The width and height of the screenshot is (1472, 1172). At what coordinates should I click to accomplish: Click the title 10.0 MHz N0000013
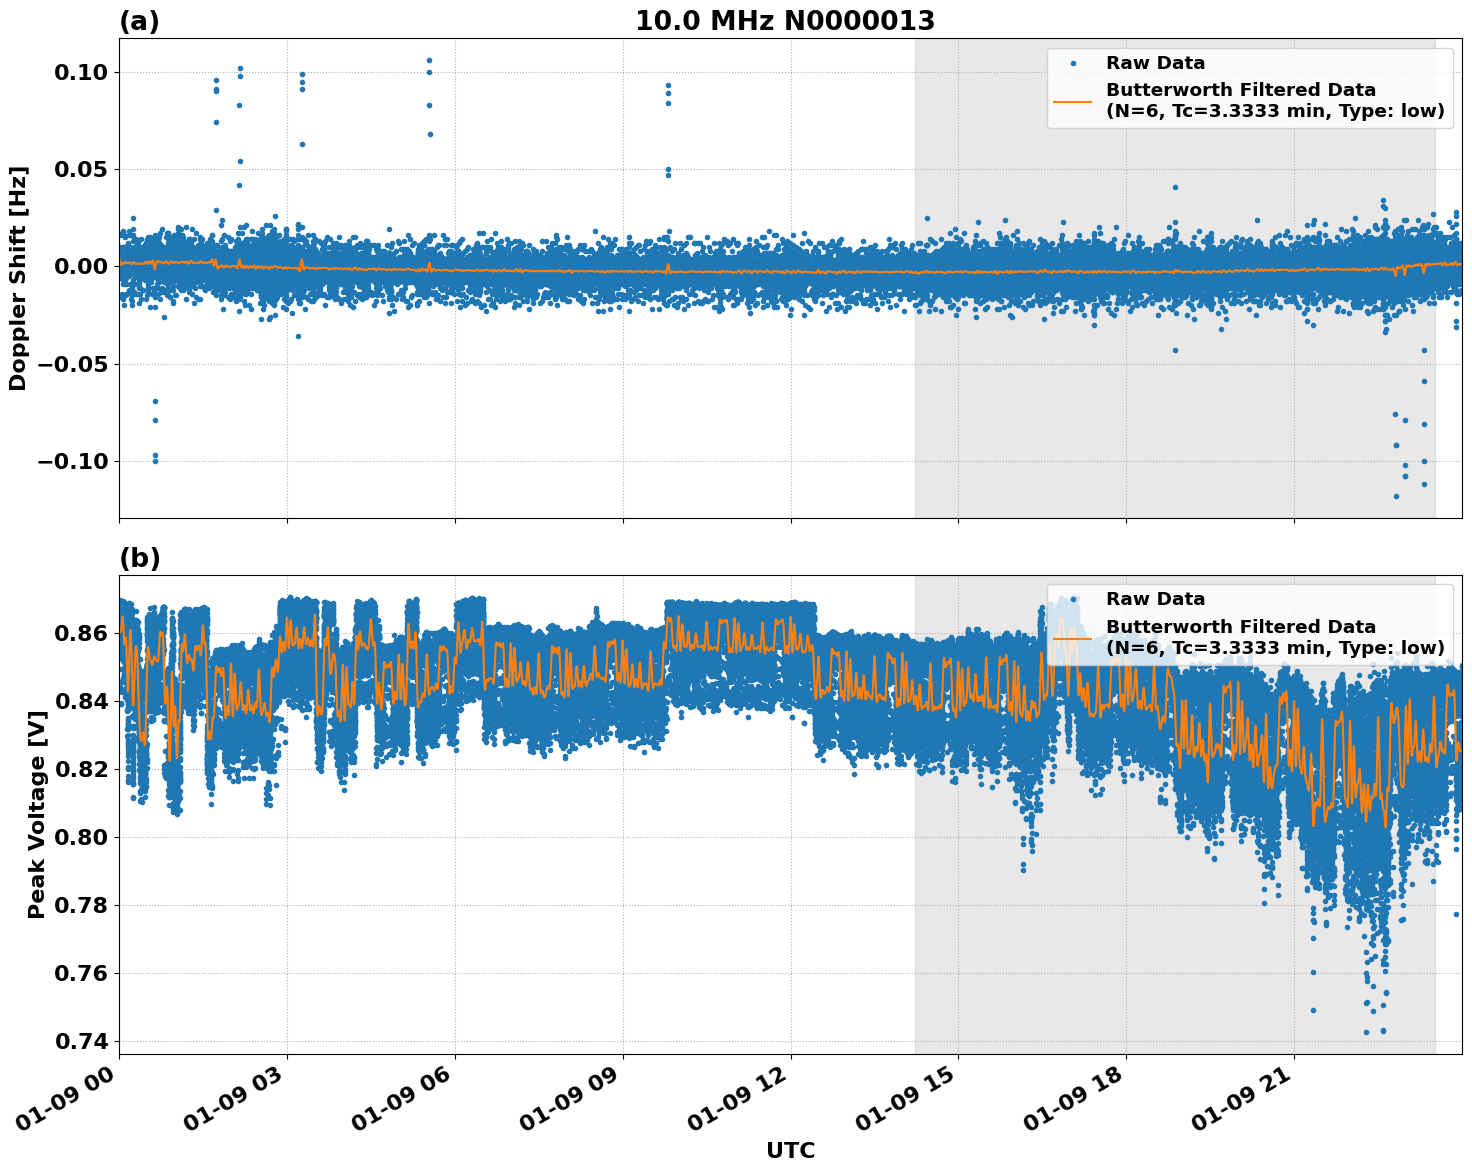tap(787, 20)
